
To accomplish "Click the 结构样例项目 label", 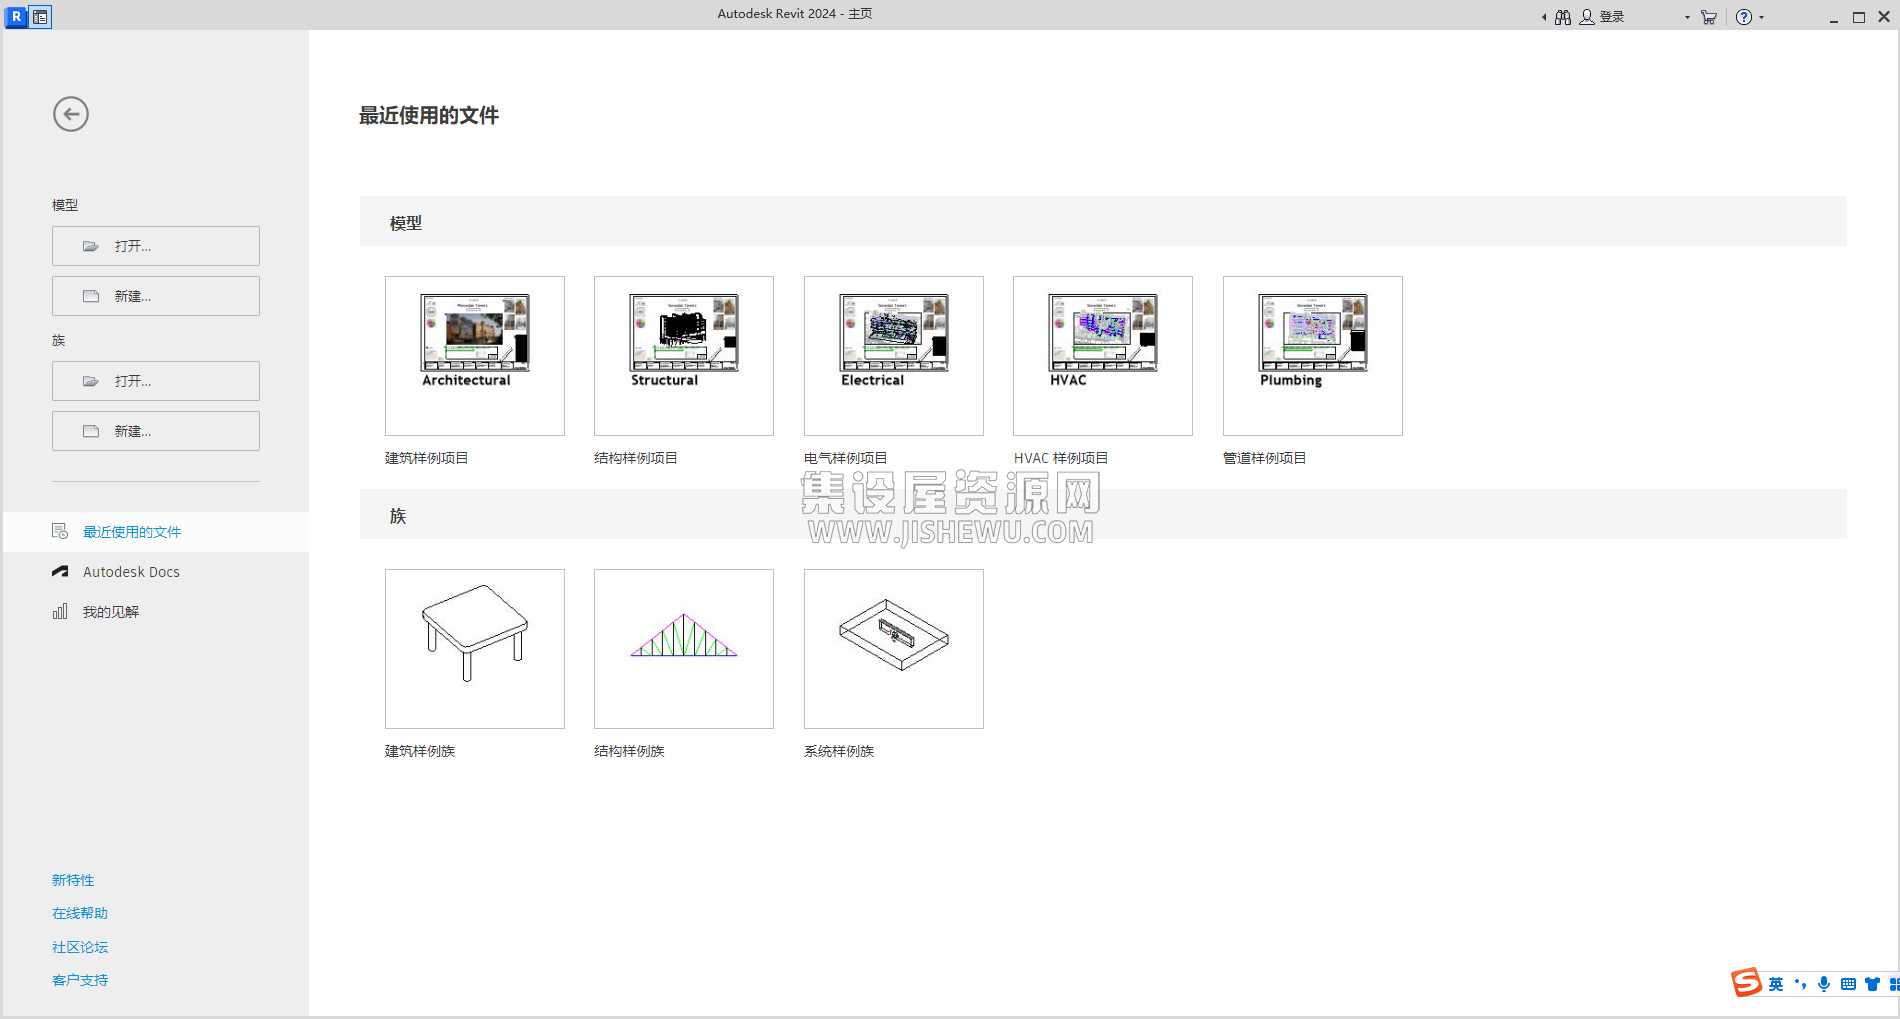I will point(636,458).
